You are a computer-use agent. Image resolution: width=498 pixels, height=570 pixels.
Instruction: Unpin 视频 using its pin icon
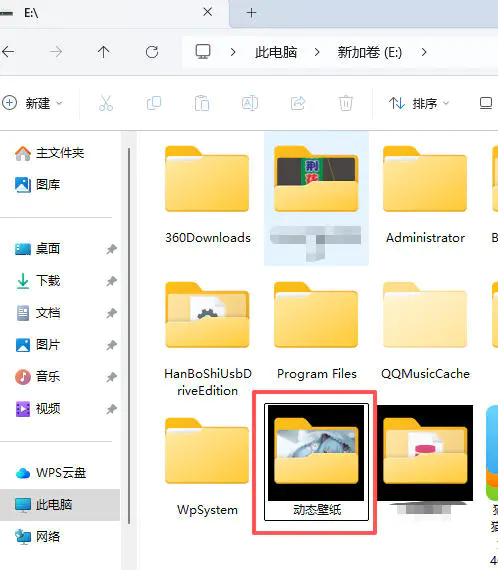(111, 409)
